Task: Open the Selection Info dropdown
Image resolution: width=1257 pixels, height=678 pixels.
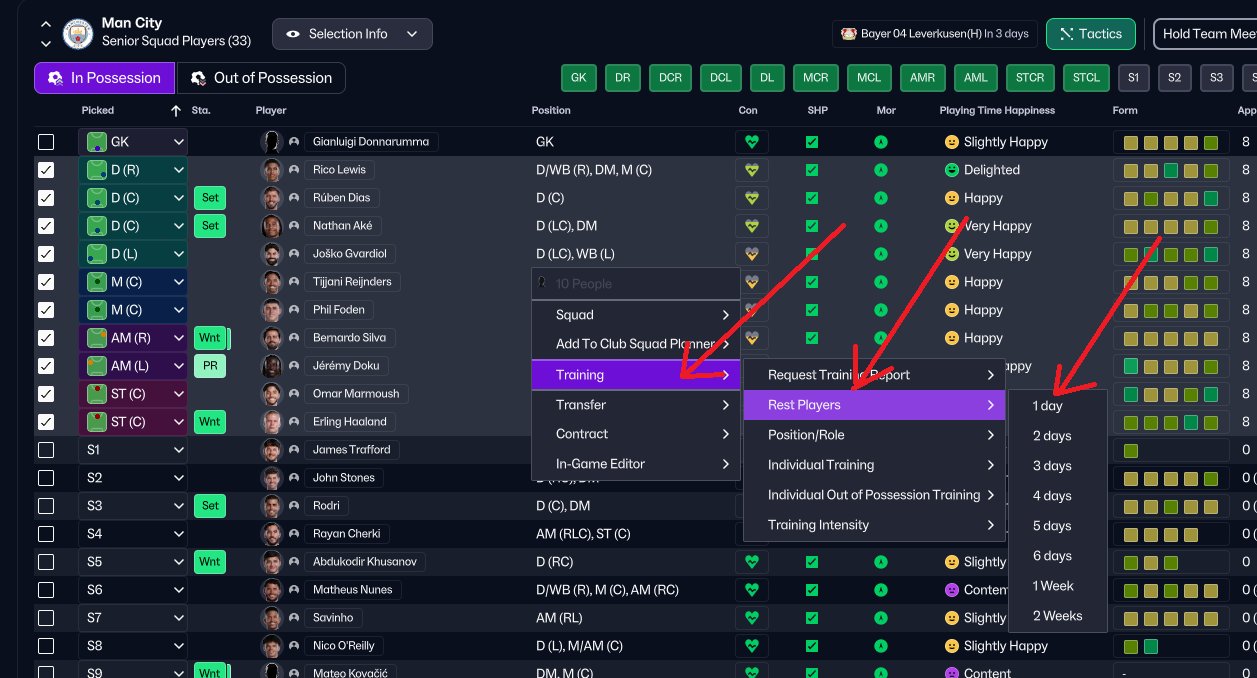Action: tap(352, 34)
